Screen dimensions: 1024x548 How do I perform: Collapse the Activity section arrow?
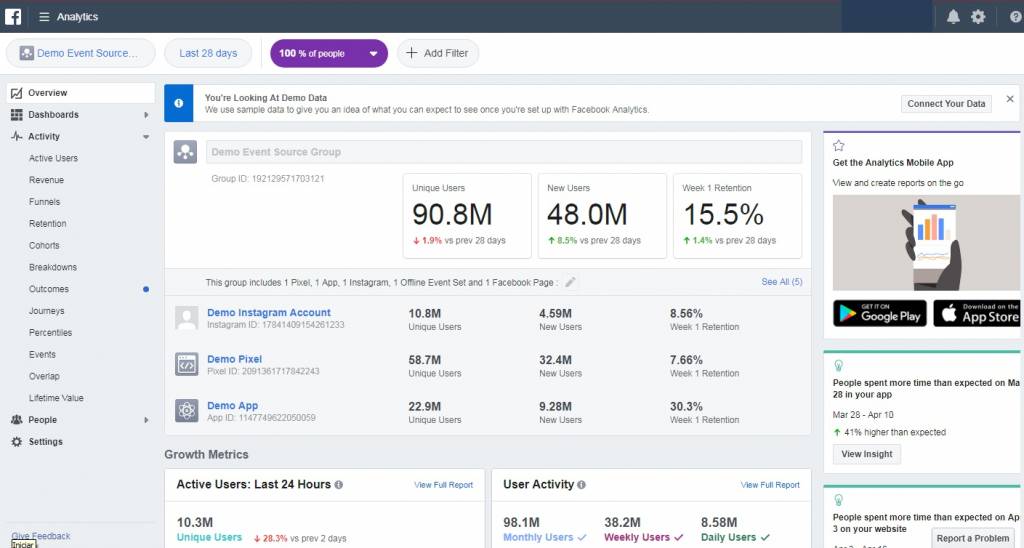146,137
